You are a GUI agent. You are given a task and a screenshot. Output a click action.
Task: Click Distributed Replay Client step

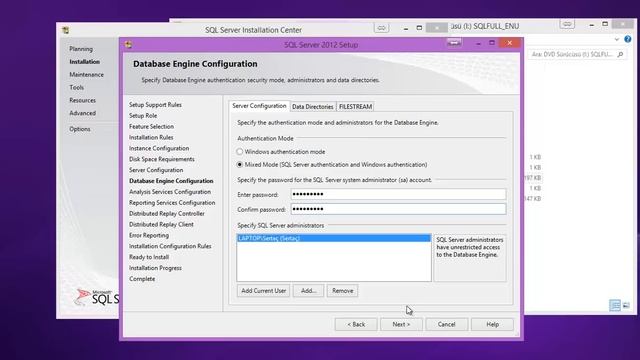(161, 224)
